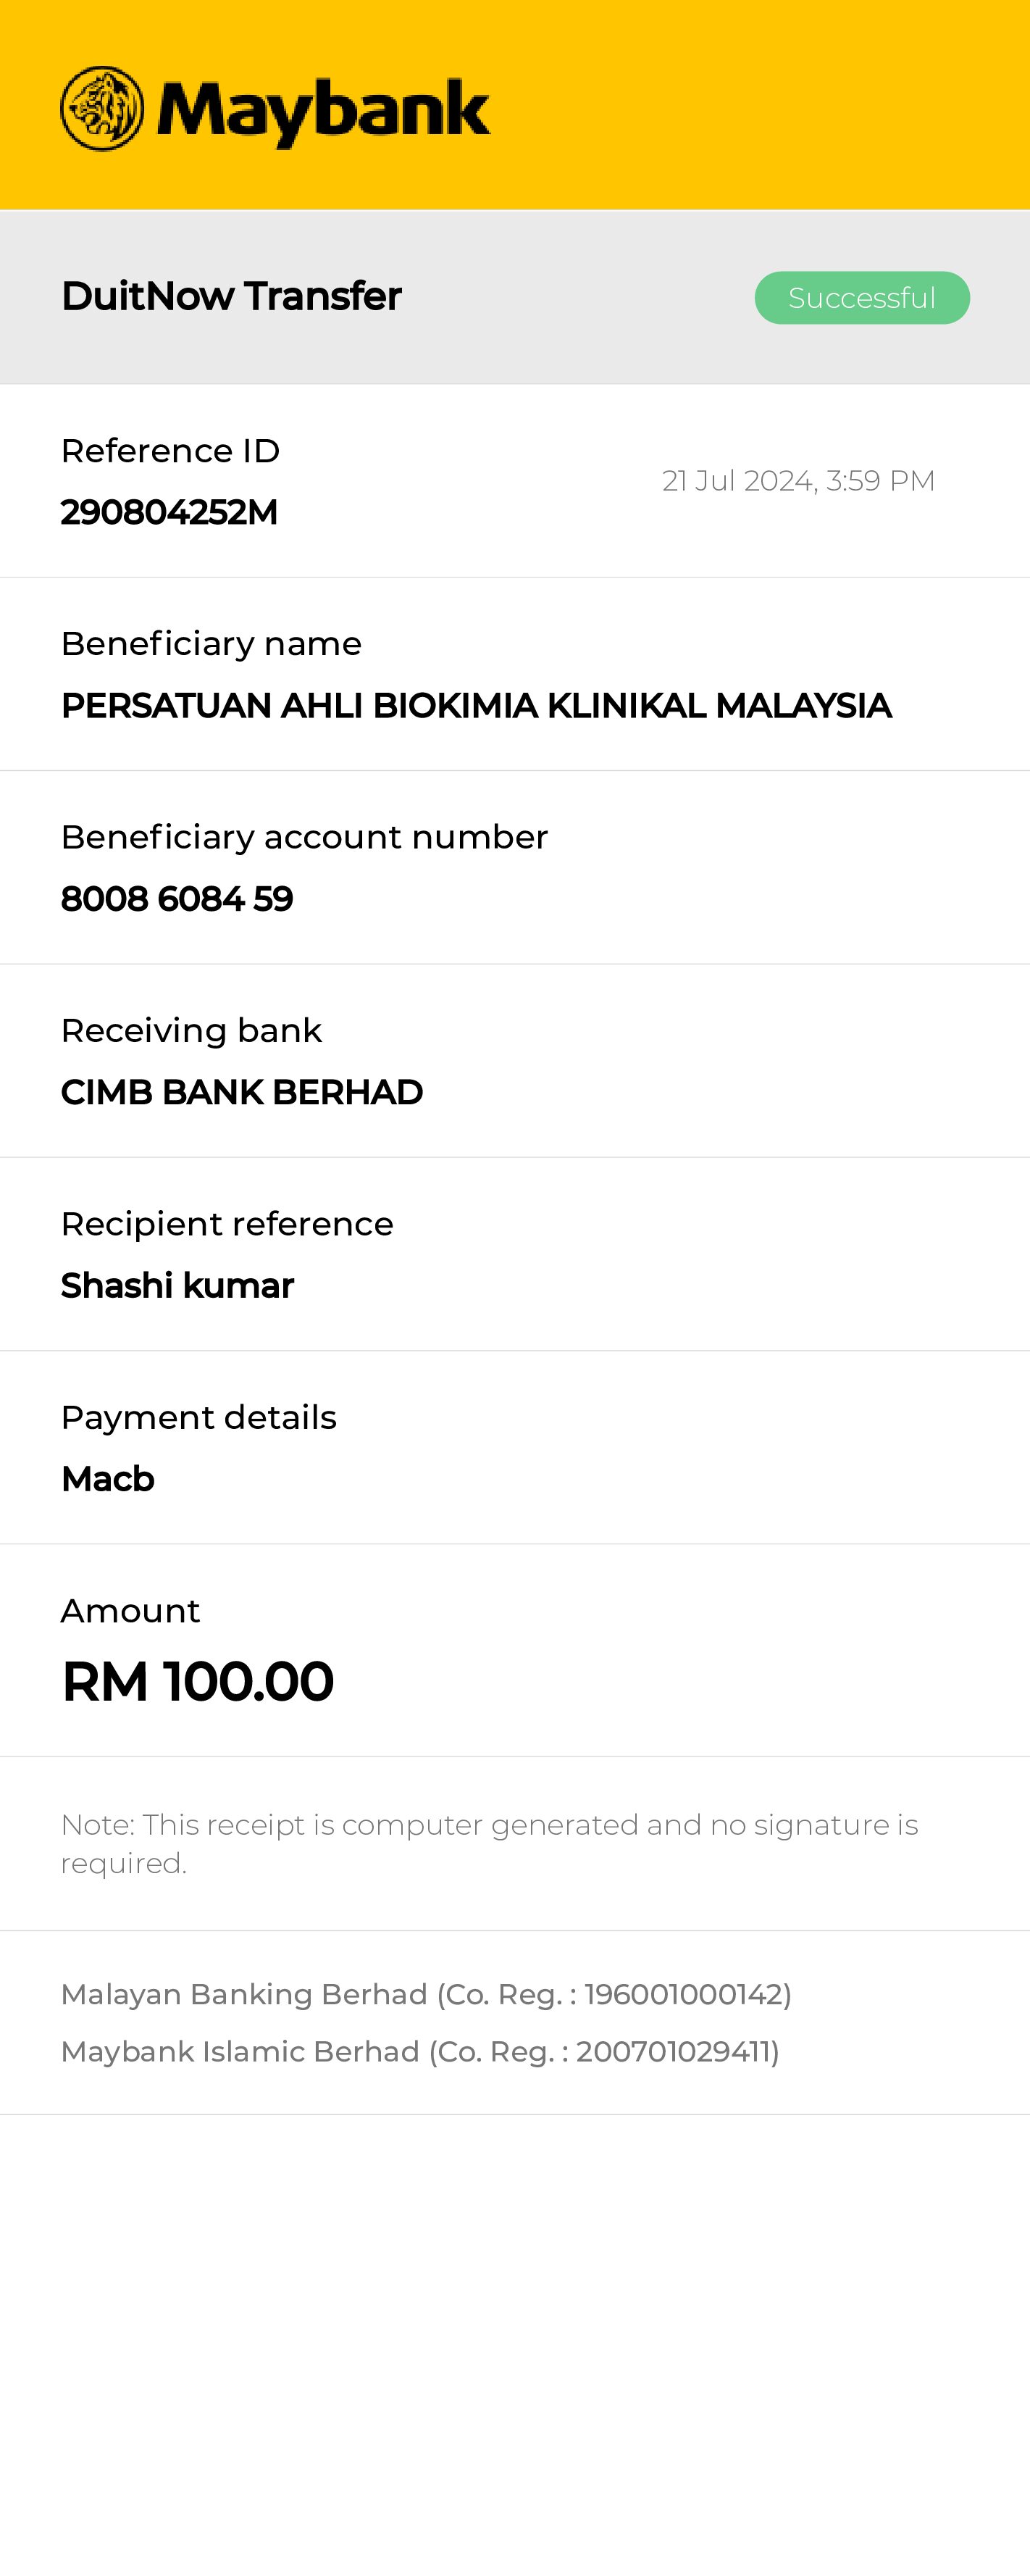
Task: Click the Amount label
Action: click(x=130, y=1611)
